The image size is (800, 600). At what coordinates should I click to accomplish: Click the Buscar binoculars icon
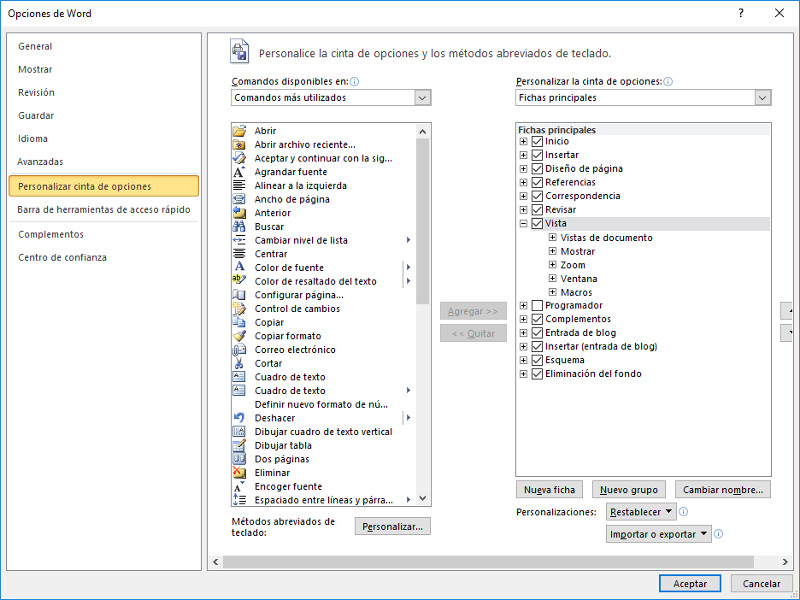click(x=239, y=227)
